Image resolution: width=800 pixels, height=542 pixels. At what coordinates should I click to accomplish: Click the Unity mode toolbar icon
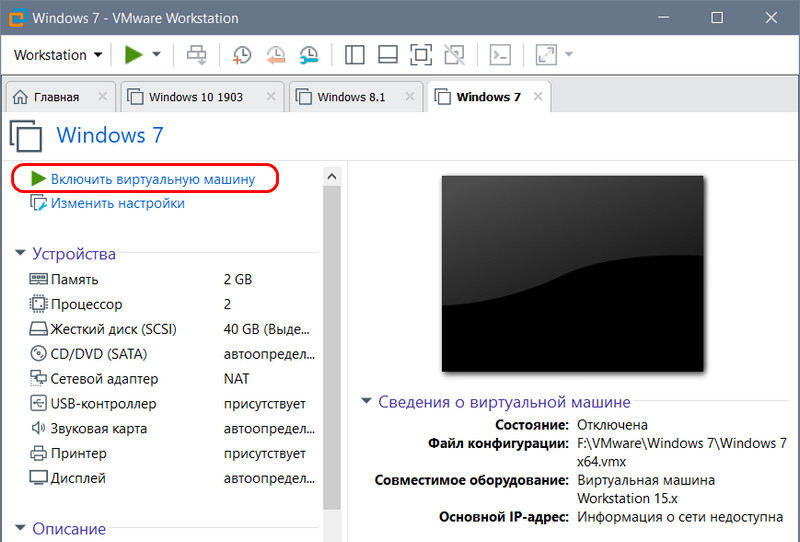[454, 55]
